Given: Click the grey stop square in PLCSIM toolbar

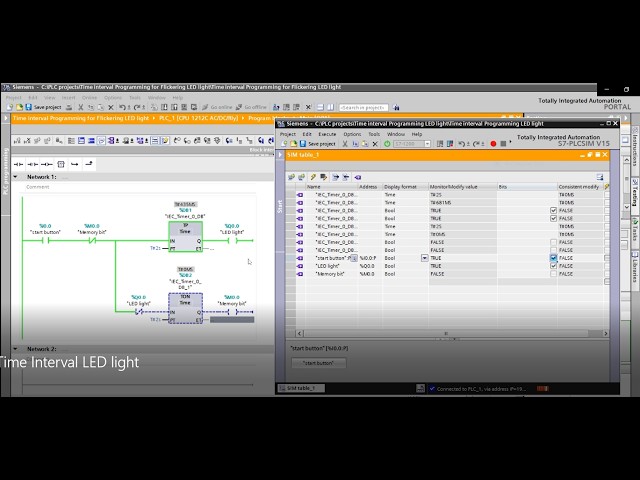Looking at the screenshot, I should click(503, 144).
